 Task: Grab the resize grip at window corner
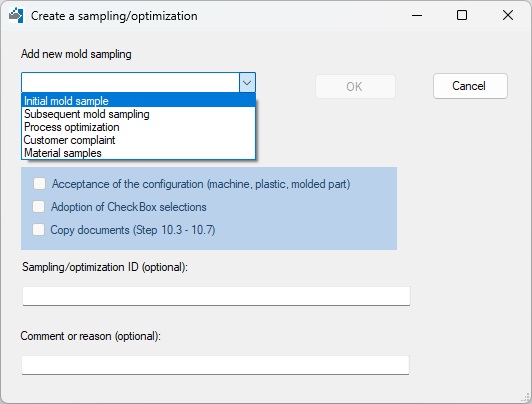(x=526, y=397)
